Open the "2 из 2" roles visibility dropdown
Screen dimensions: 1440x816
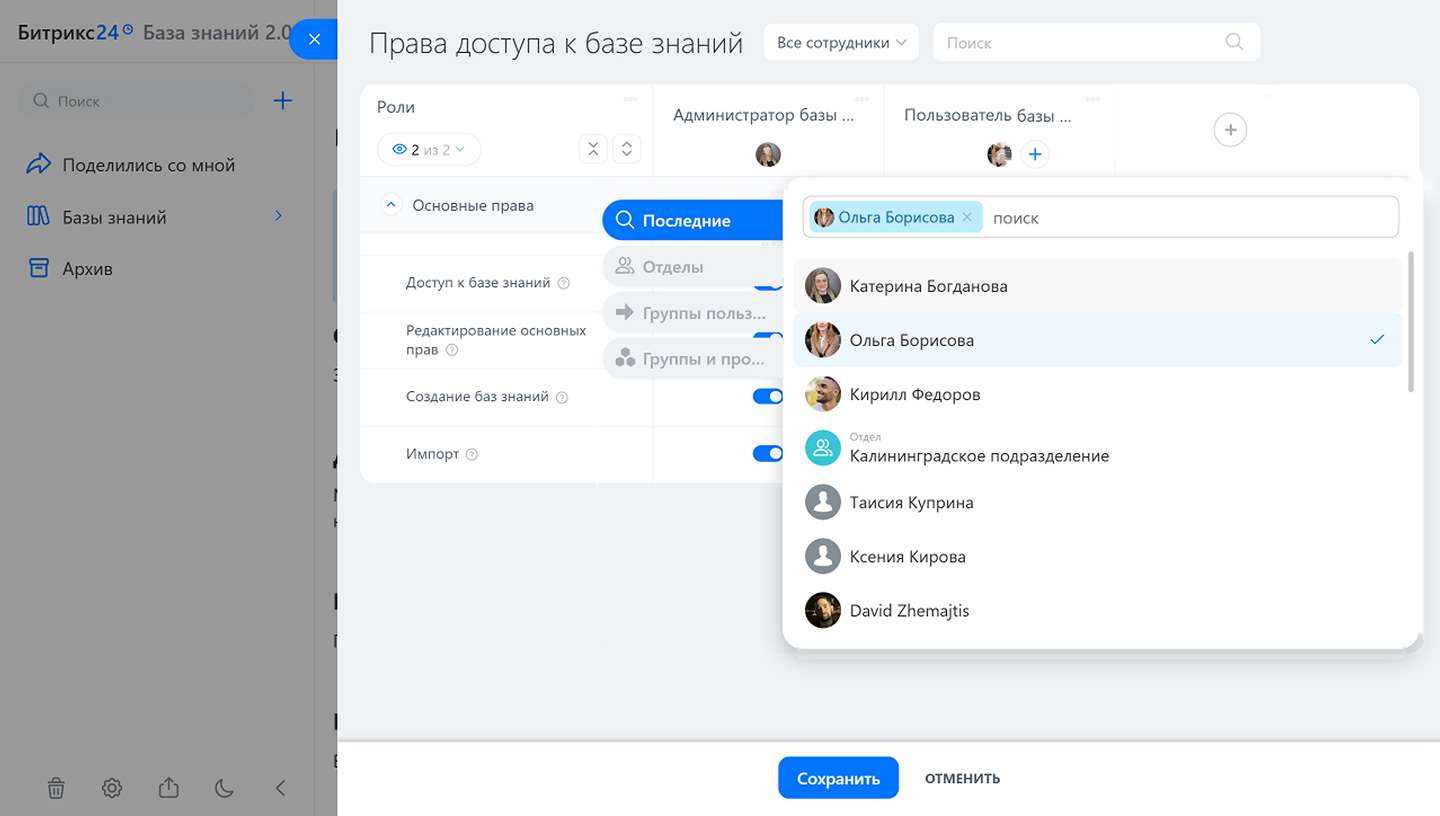pyautogui.click(x=429, y=150)
